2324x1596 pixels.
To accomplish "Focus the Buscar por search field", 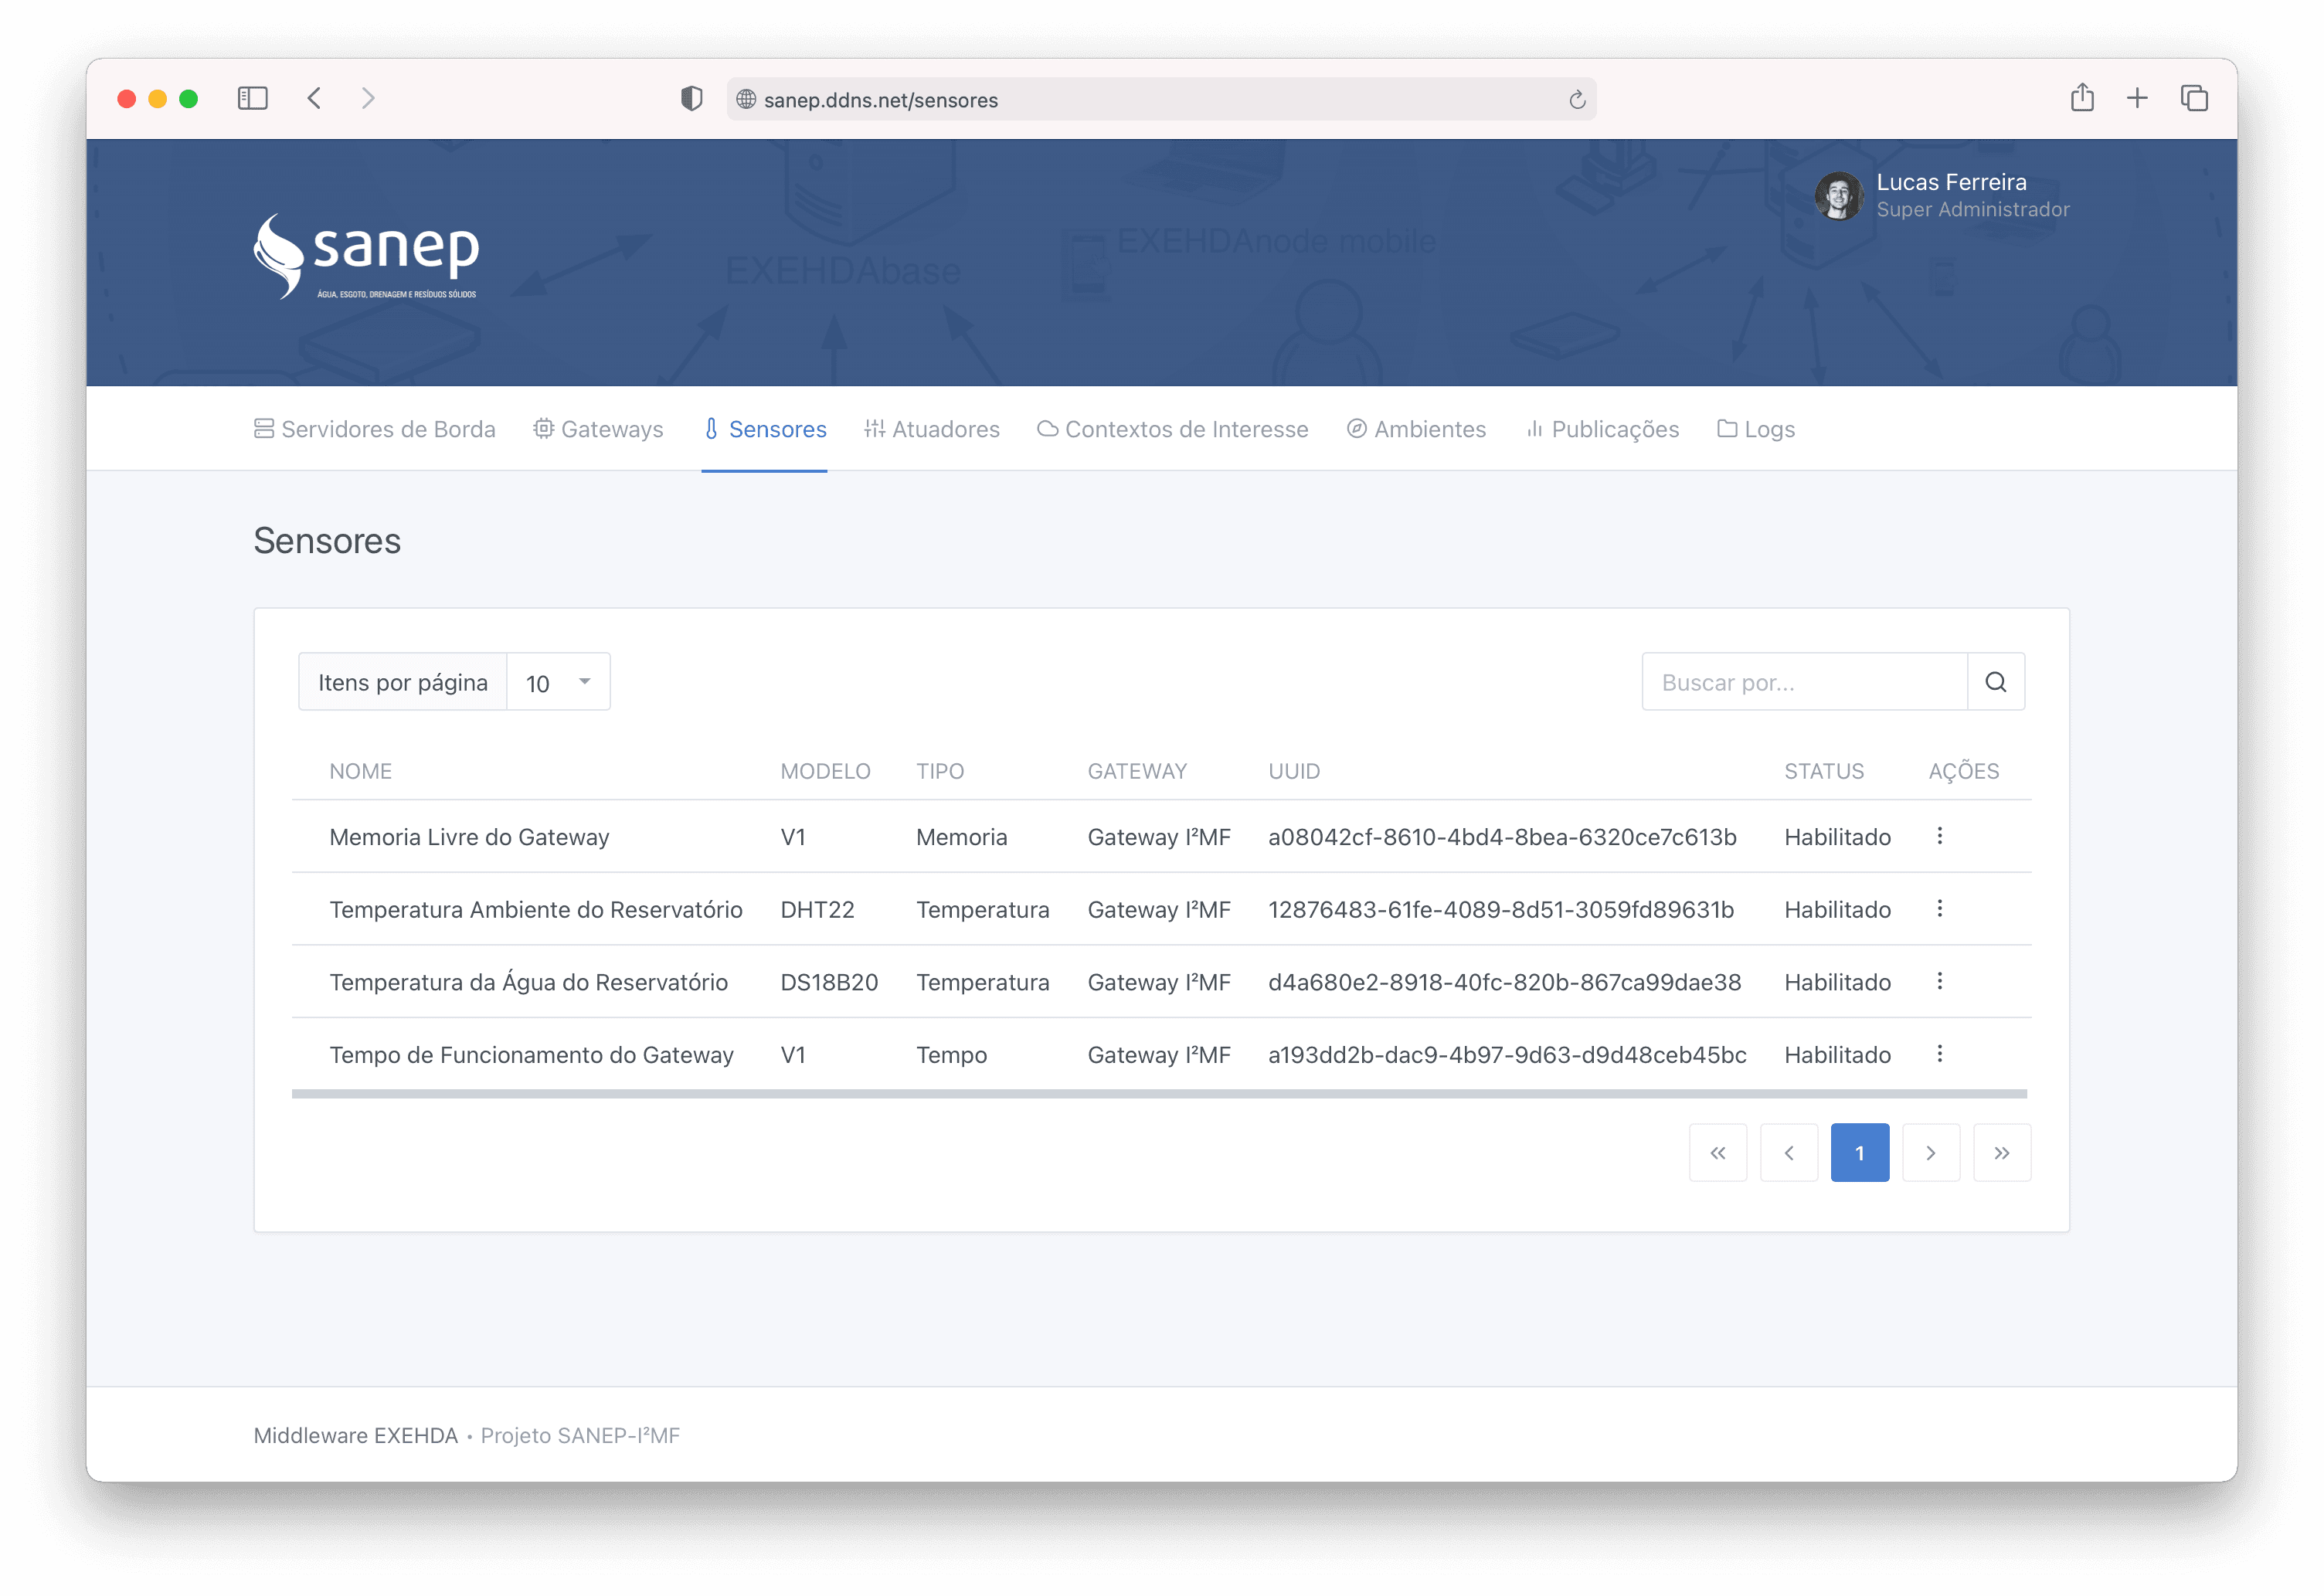I will pos(1803,682).
